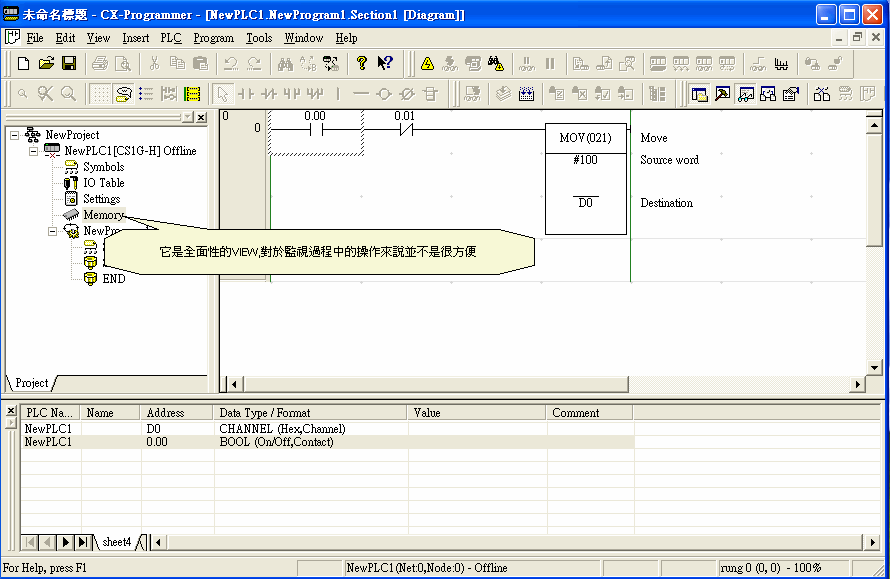Open the PLC menu
The height and width of the screenshot is (579, 890).
(171, 38)
